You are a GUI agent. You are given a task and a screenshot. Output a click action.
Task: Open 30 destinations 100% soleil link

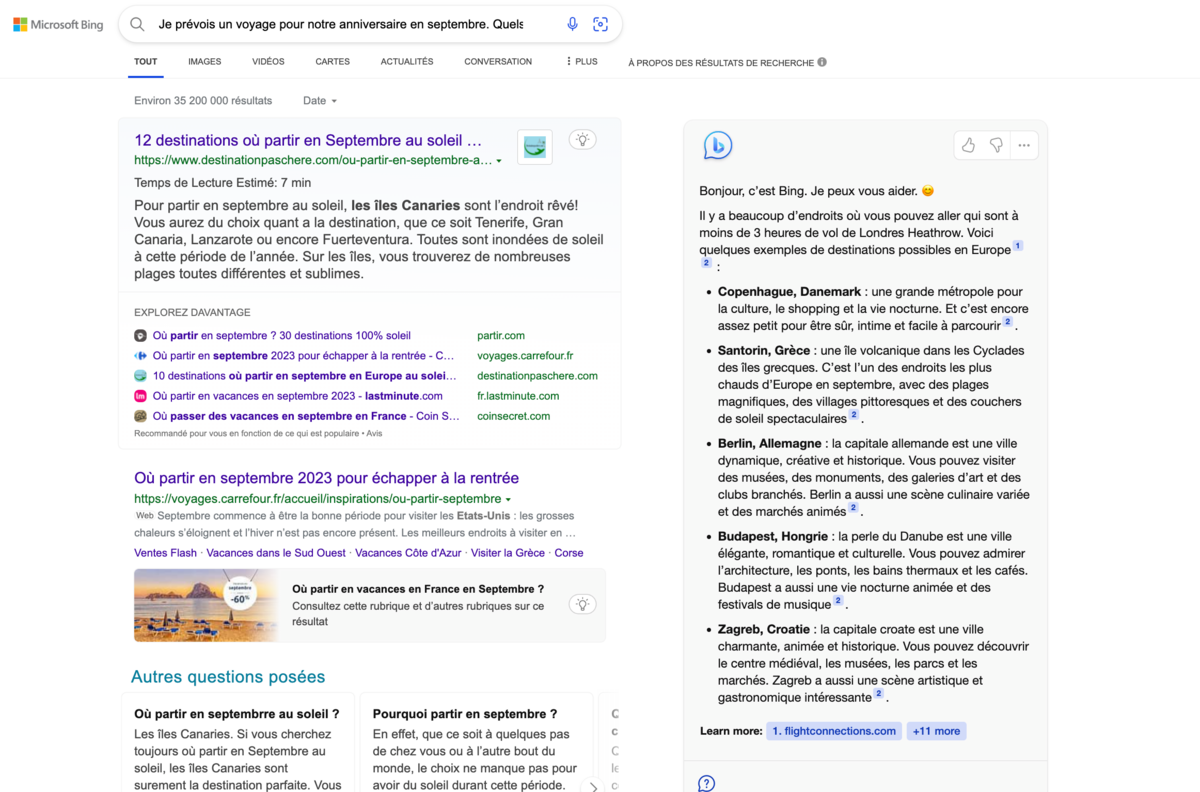tap(282, 336)
